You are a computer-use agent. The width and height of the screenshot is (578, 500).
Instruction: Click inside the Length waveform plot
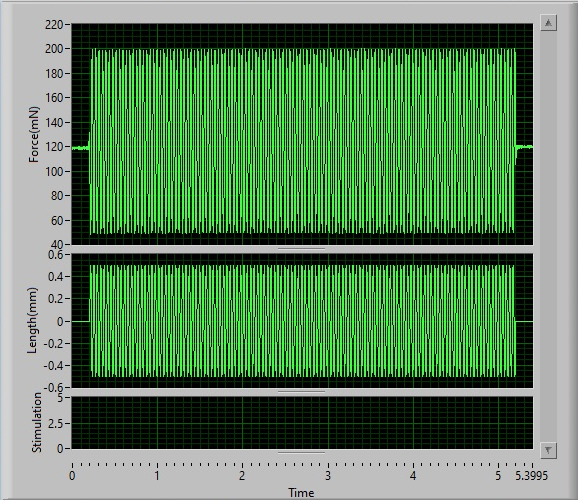click(302, 321)
